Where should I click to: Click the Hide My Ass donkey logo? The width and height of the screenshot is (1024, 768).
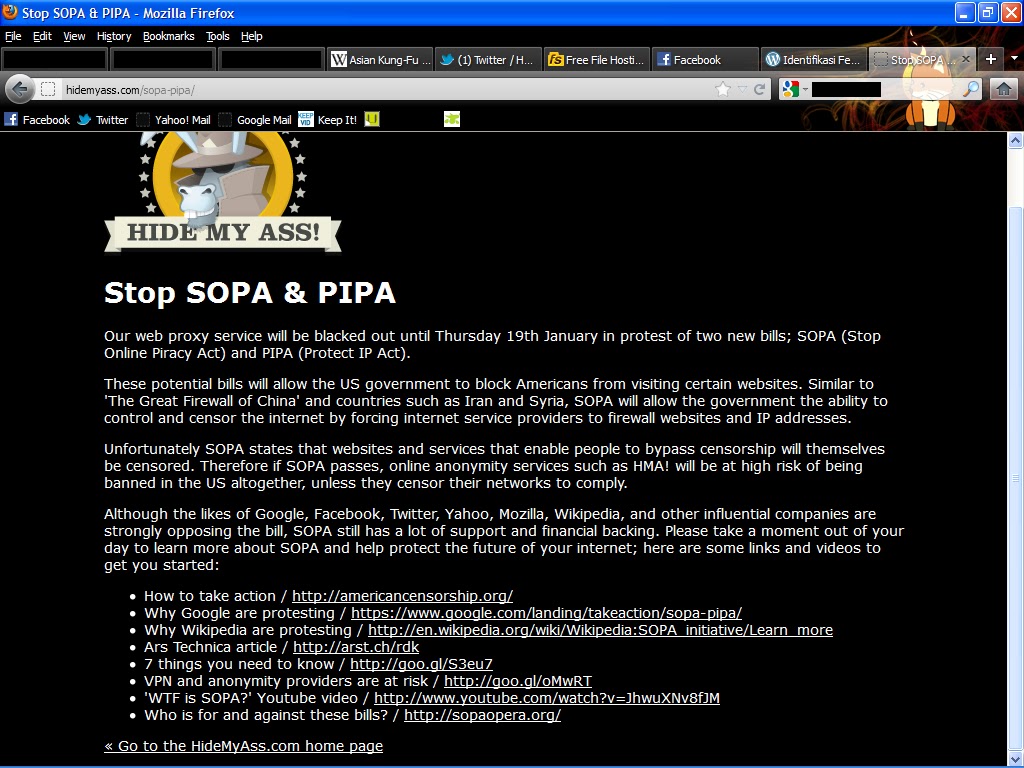(x=223, y=191)
